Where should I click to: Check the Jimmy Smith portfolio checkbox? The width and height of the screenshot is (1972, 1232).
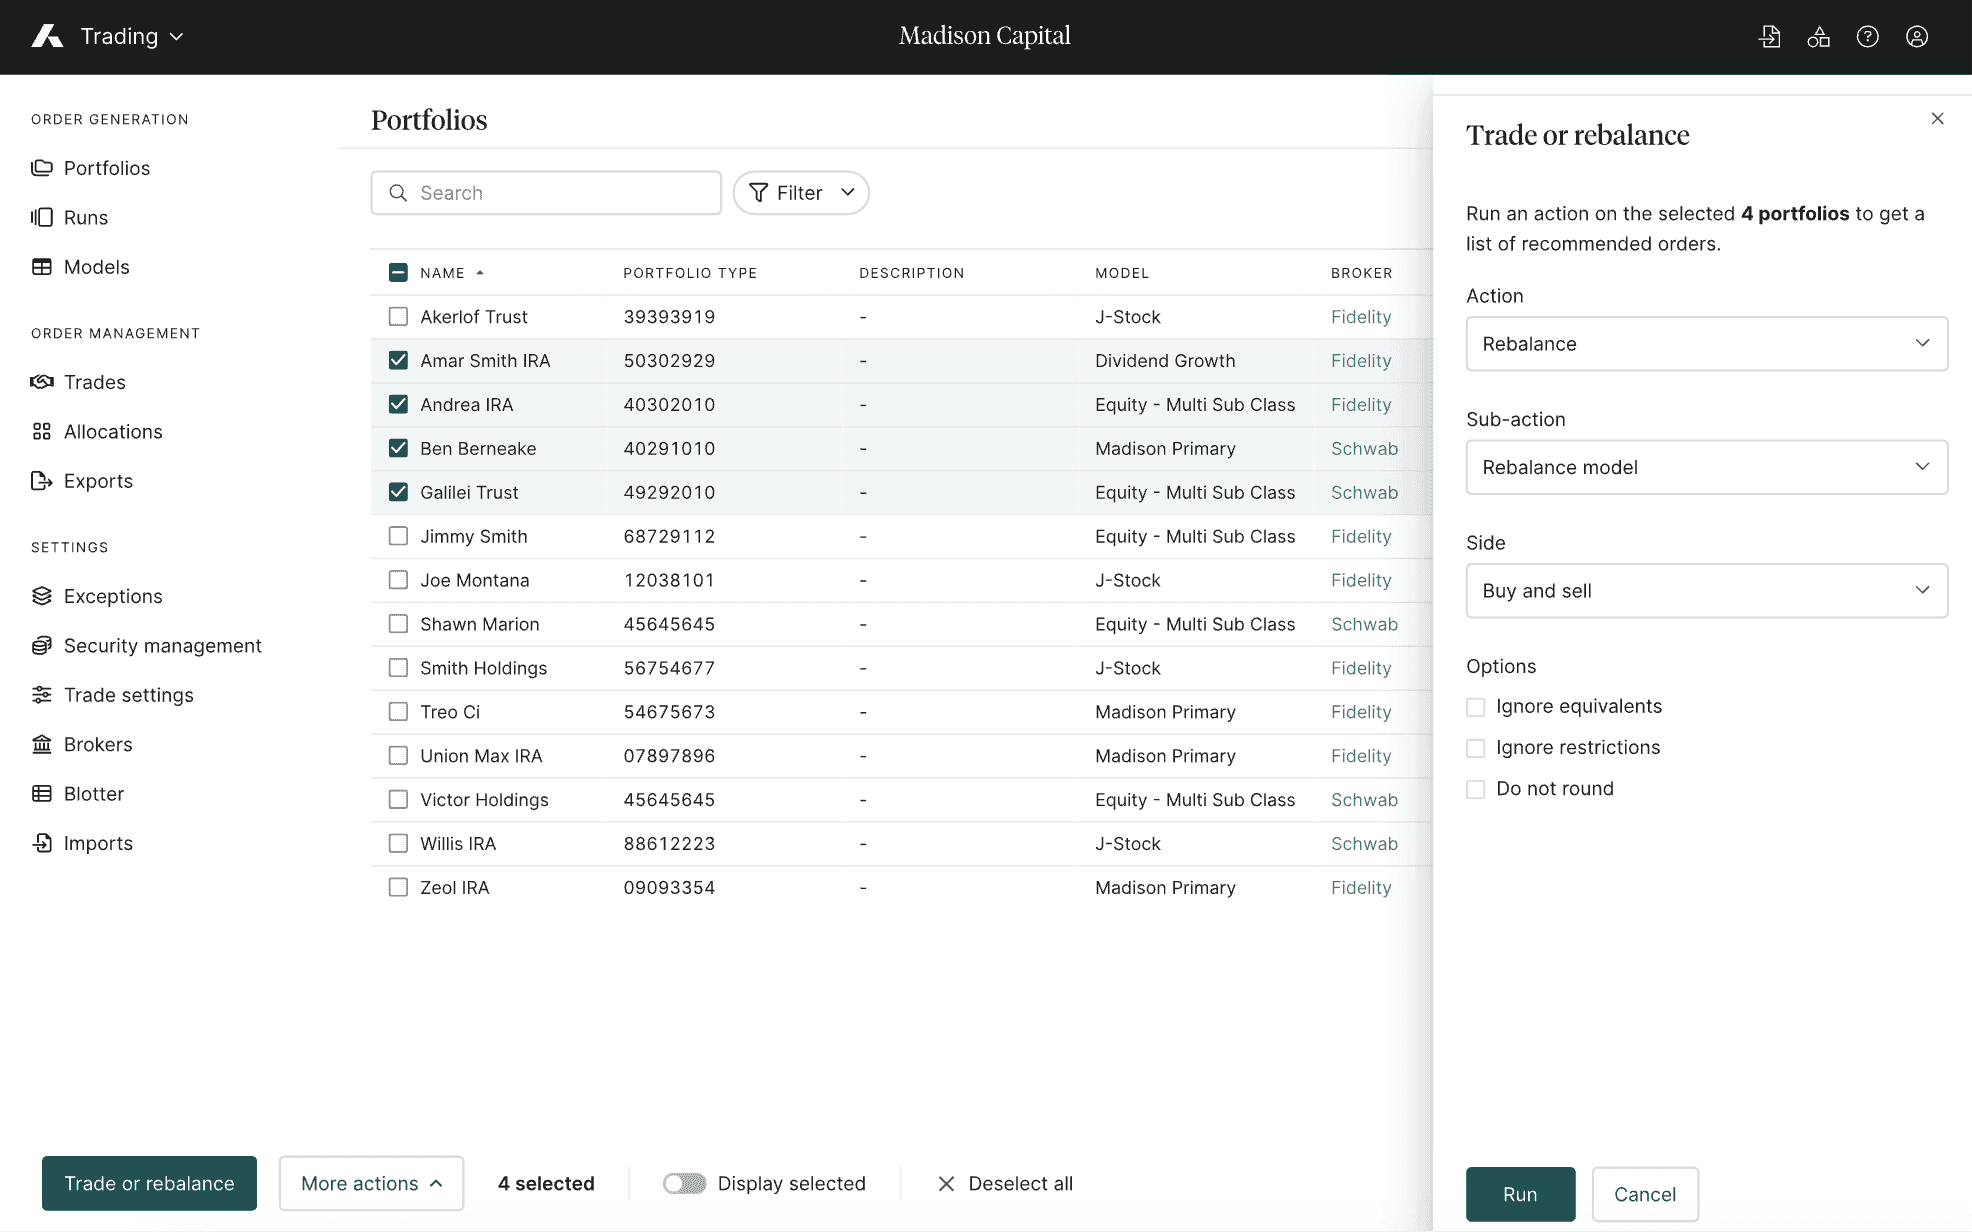click(398, 536)
